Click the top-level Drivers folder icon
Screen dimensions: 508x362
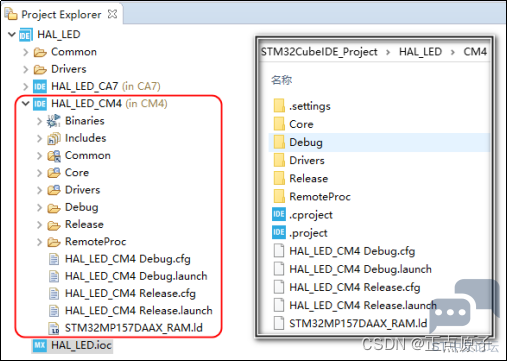tap(40, 69)
